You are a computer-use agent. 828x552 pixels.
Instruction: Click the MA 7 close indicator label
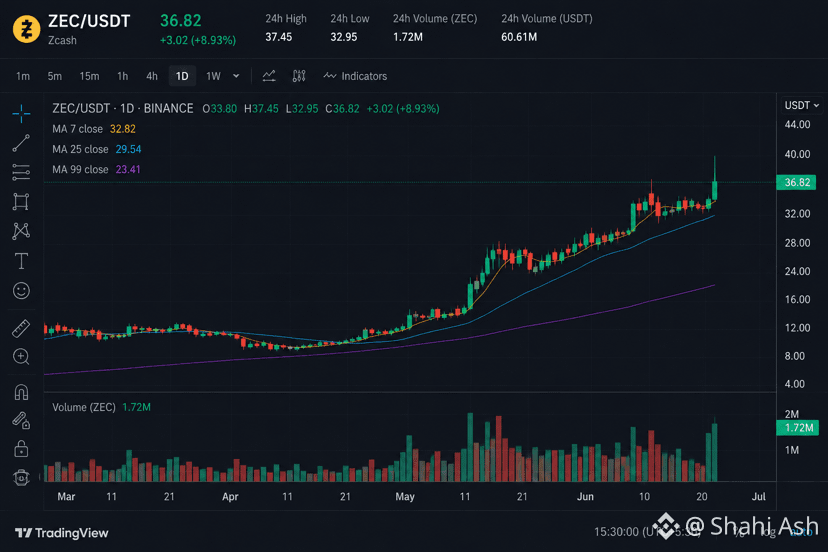[x=78, y=129]
